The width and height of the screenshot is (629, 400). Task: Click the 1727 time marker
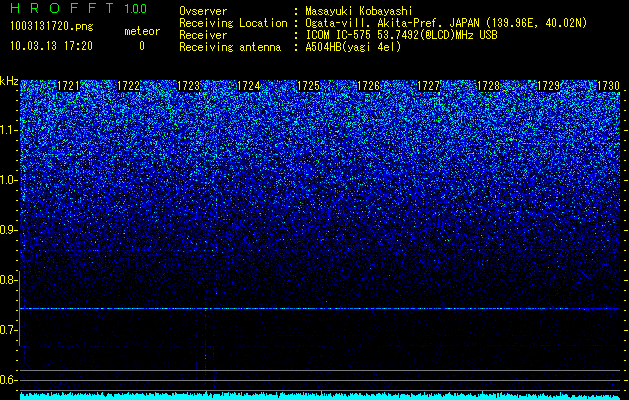pos(428,86)
